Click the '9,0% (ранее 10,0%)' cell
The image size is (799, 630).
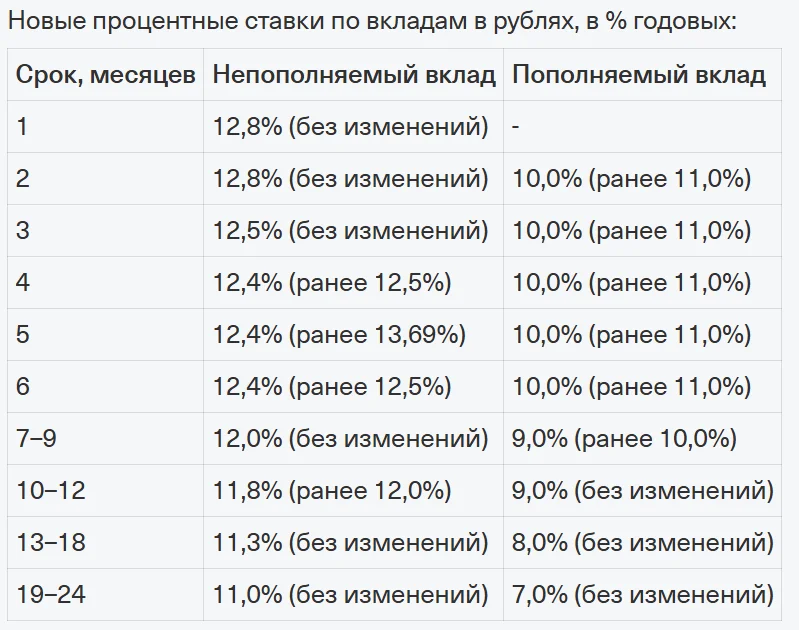pos(642,438)
